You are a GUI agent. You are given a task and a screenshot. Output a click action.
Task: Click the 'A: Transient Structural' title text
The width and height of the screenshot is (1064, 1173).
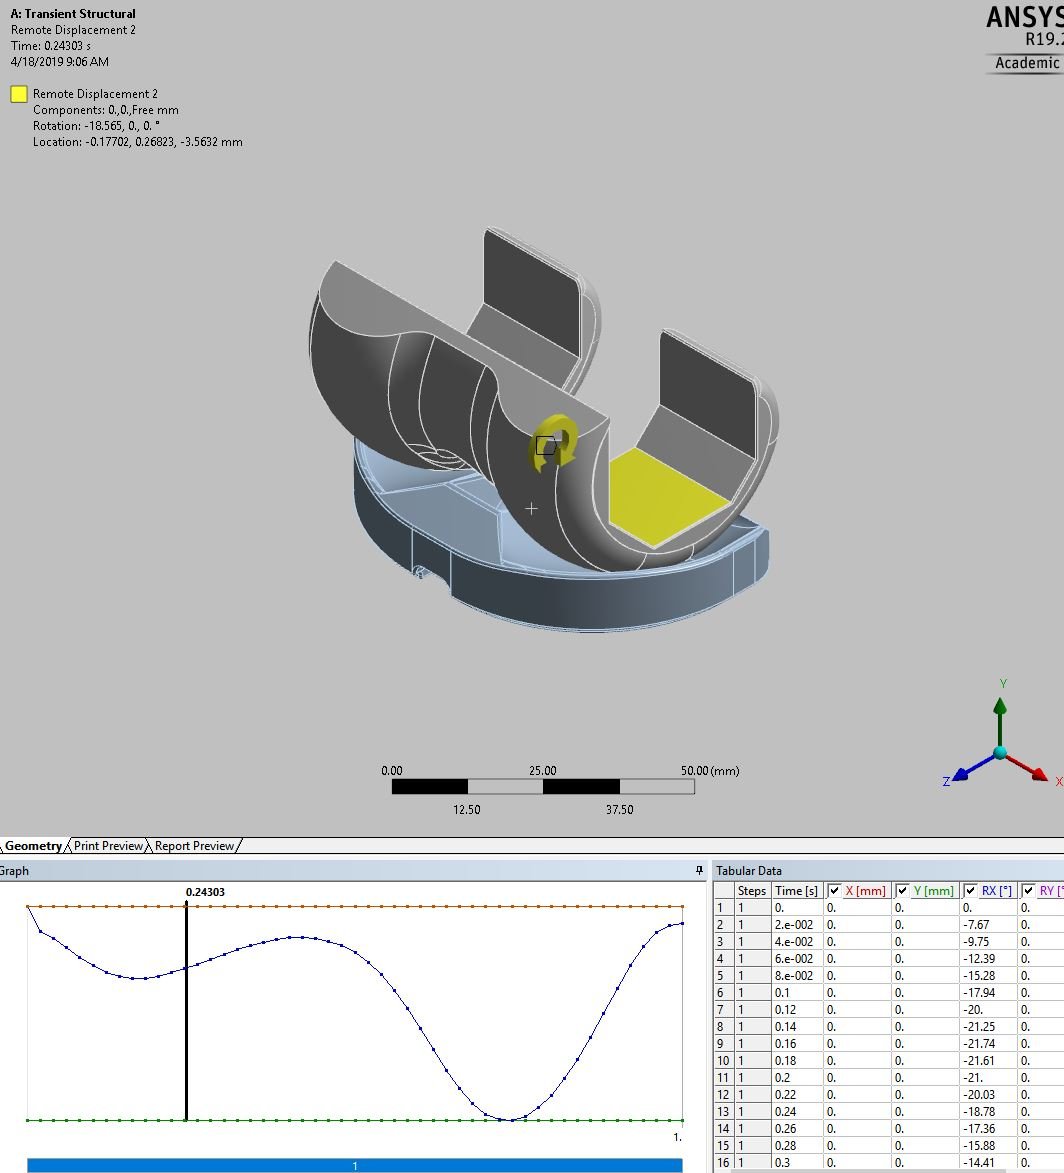tap(73, 13)
